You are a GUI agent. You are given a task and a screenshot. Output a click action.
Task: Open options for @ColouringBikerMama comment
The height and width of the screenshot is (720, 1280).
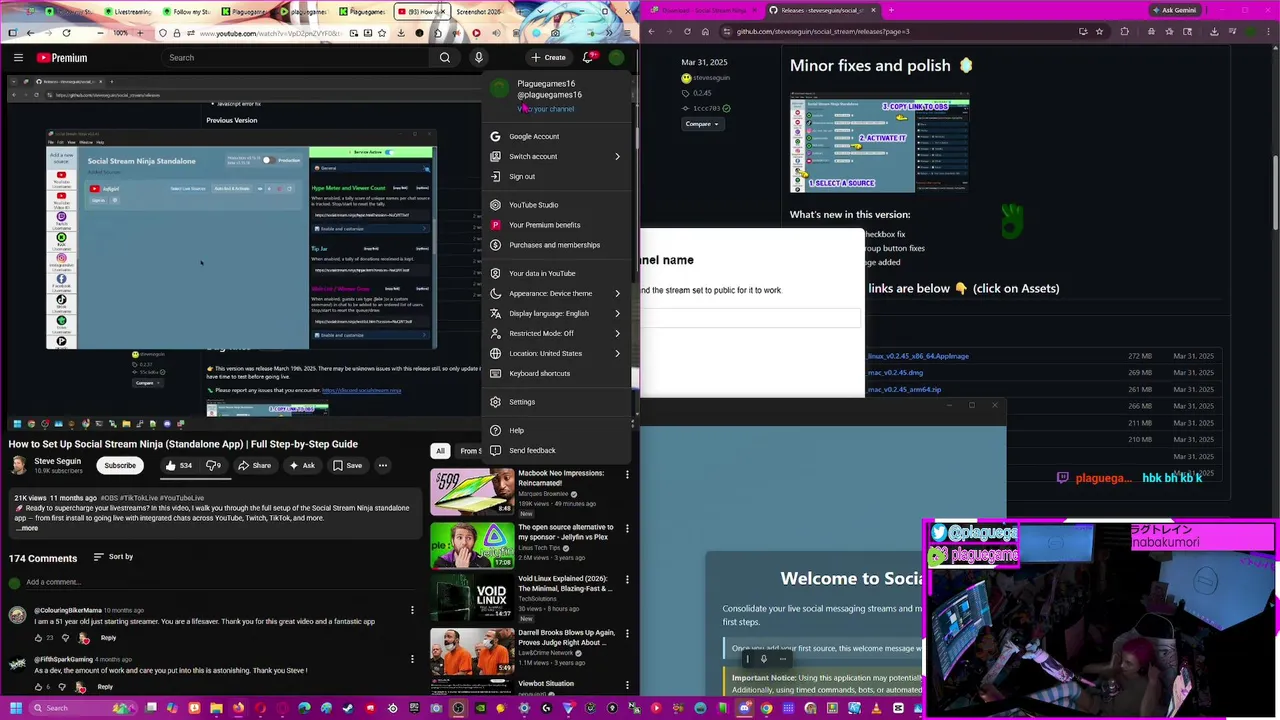coord(412,610)
